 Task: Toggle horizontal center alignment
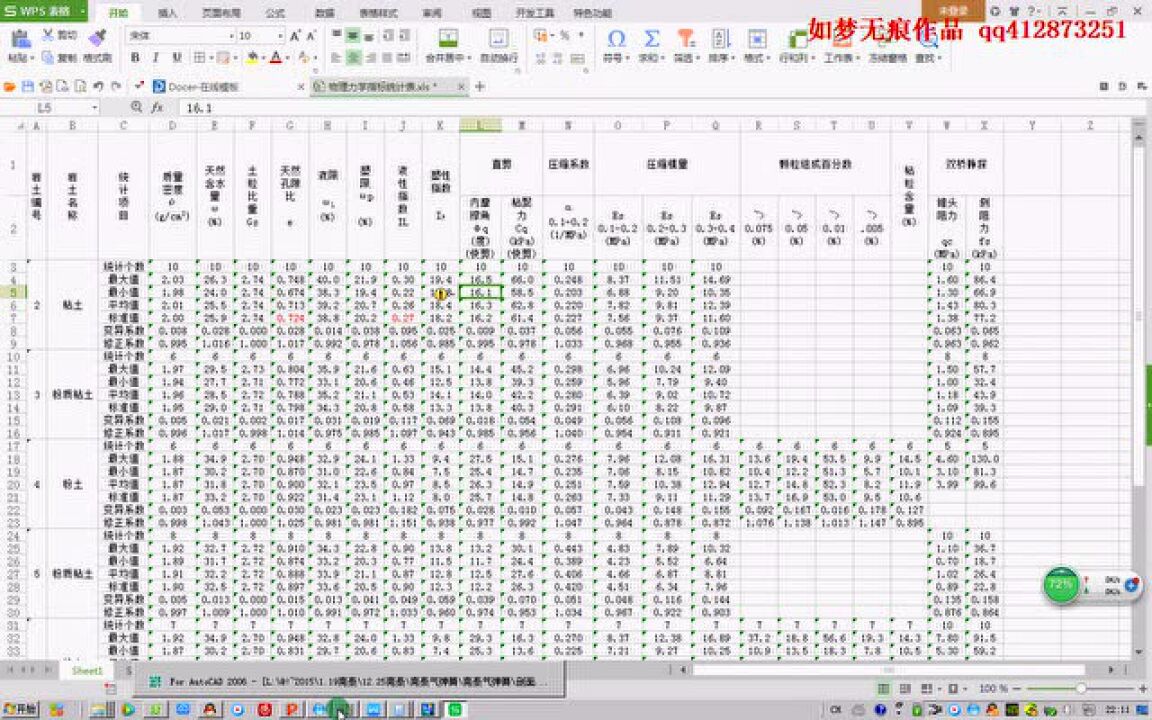(x=353, y=57)
